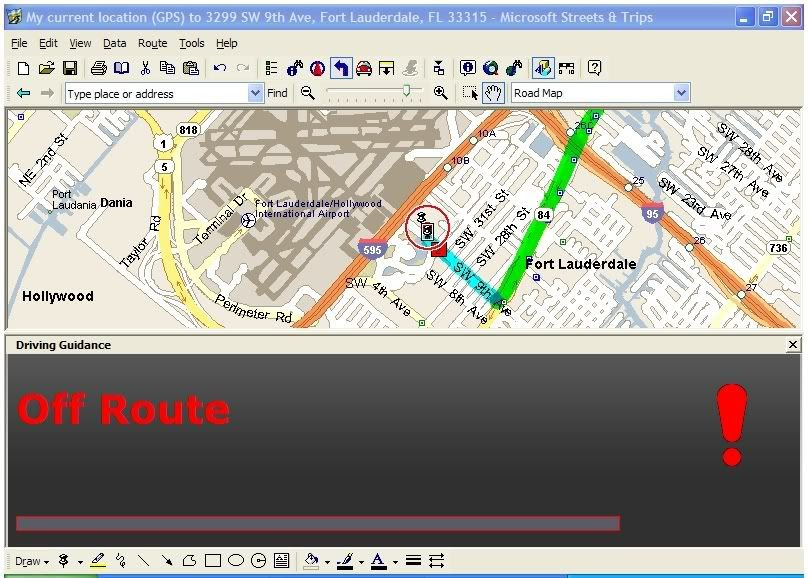This screenshot has width=808, height=578.
Task: Open the Help question mark icon
Action: [594, 68]
